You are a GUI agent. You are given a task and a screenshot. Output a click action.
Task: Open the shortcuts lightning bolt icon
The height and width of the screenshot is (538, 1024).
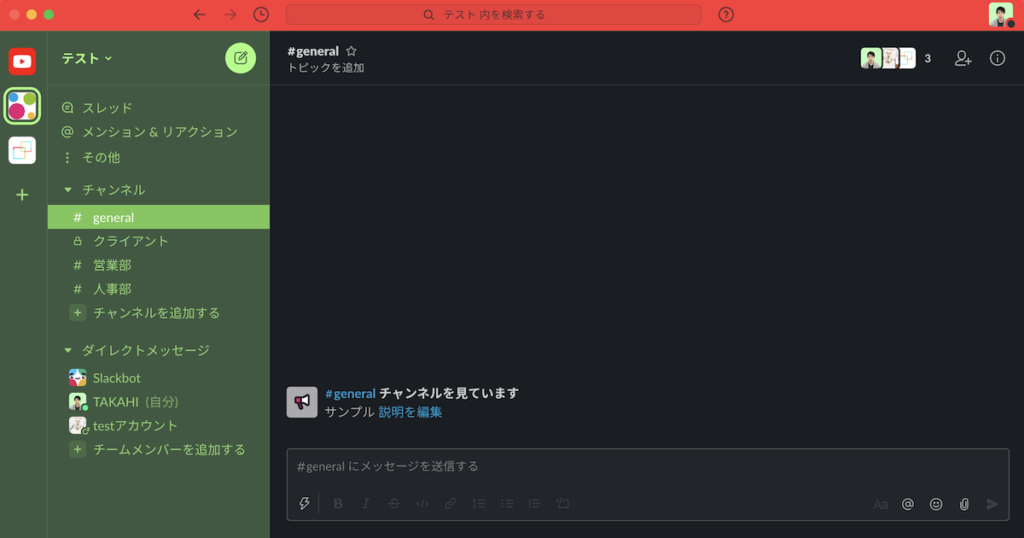304,503
